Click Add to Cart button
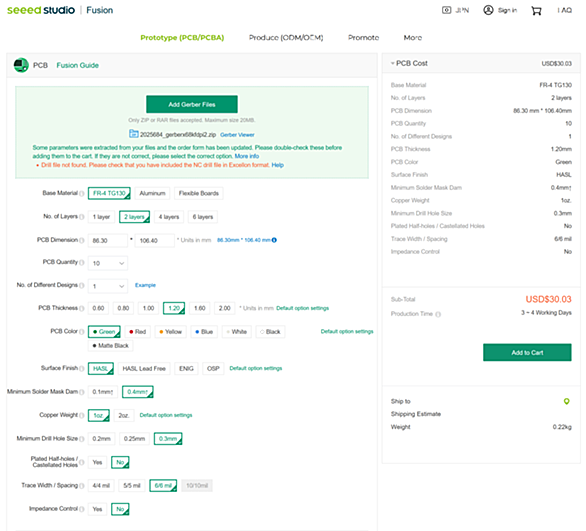586x531 pixels. (527, 352)
